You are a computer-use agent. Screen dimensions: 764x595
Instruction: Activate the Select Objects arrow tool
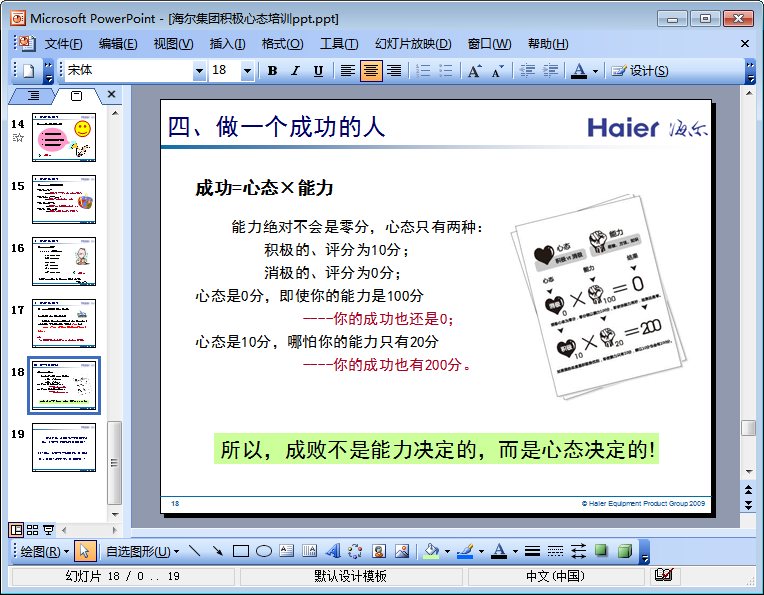pyautogui.click(x=85, y=551)
